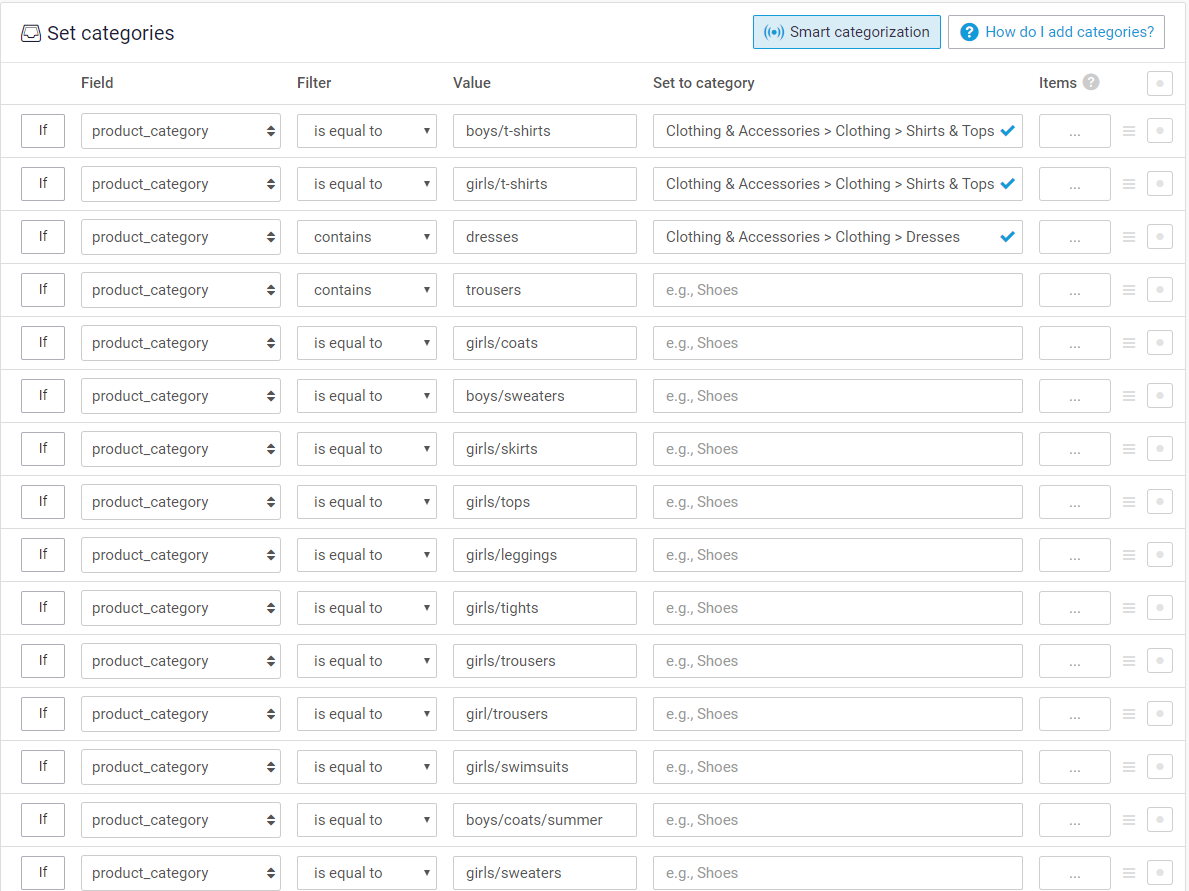Click the Items count box for girls/tops

[1074, 502]
